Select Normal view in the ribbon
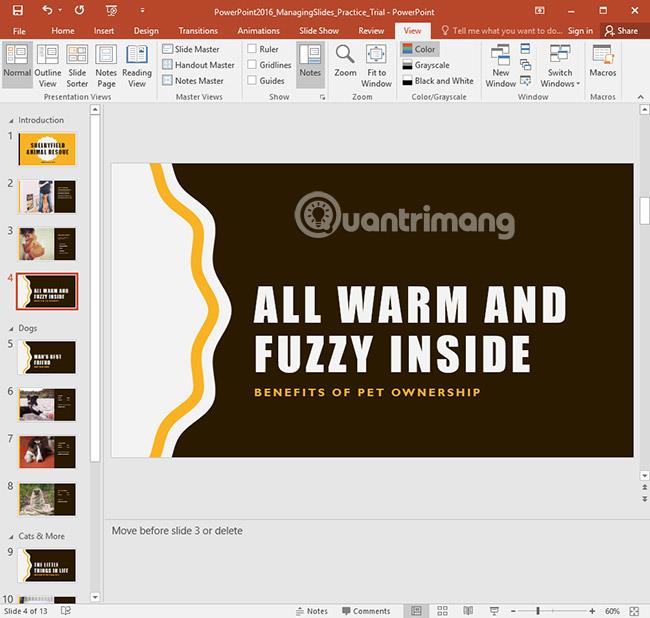This screenshot has height=618, width=650. (x=17, y=65)
